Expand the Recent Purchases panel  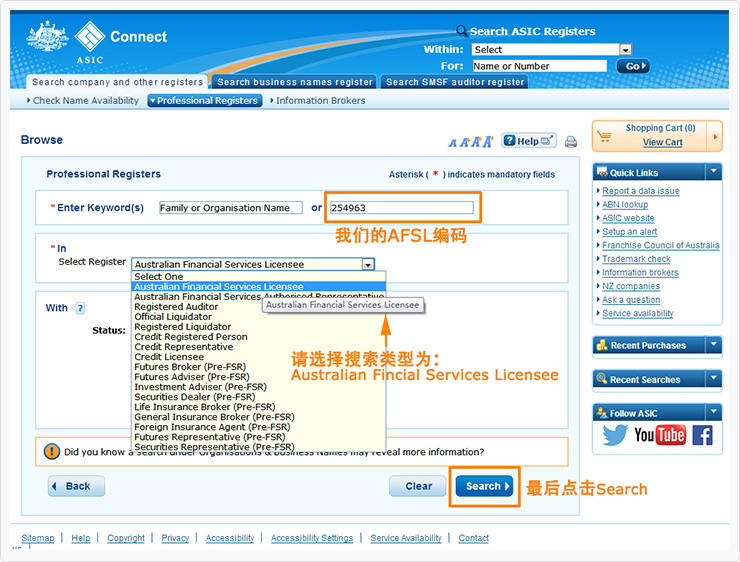point(714,344)
